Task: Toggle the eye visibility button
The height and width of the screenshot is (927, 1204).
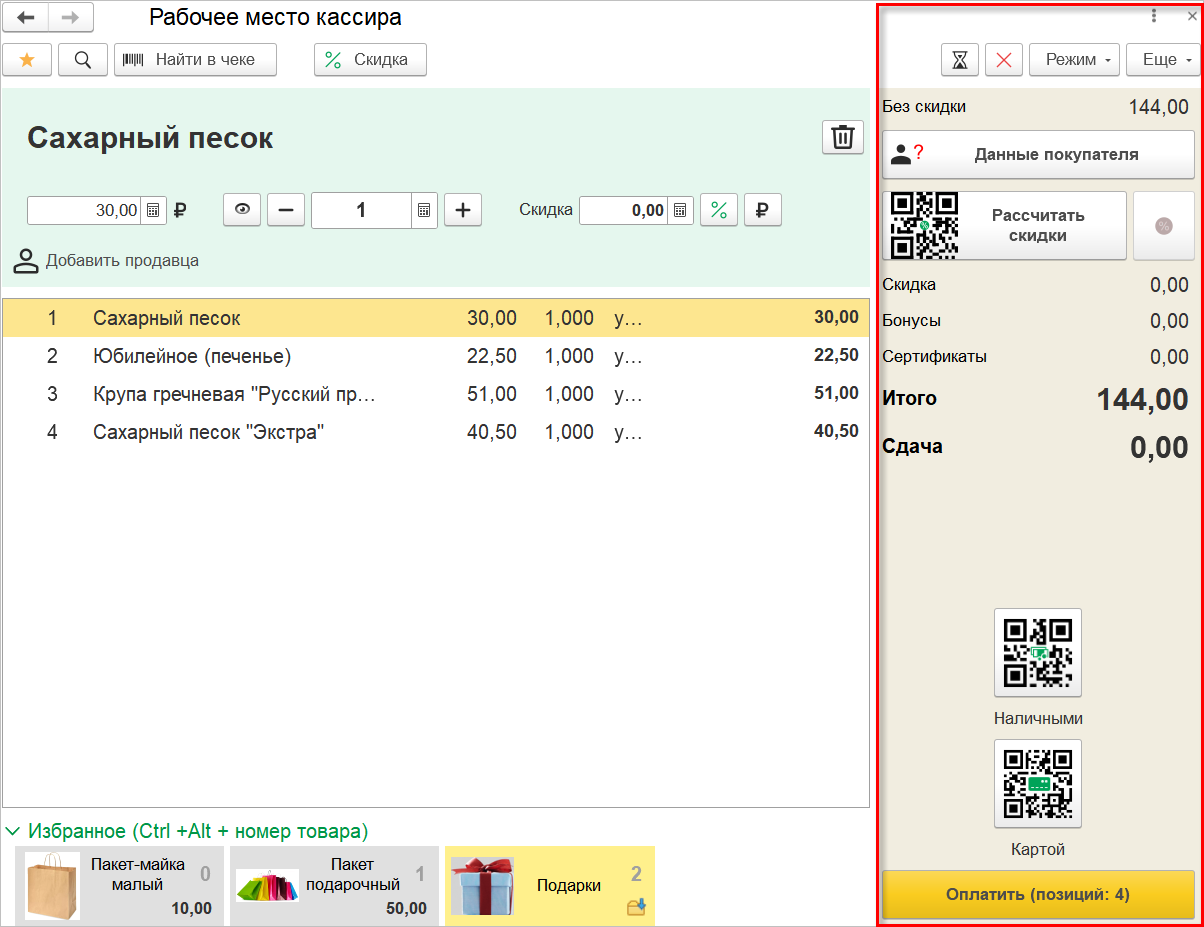Action: click(x=241, y=210)
